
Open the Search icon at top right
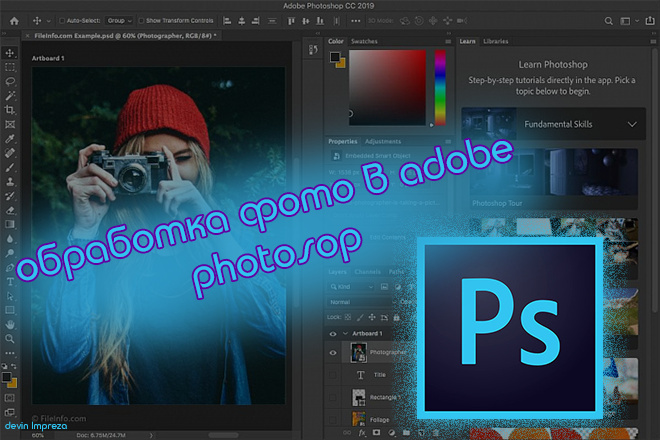pyautogui.click(x=609, y=21)
